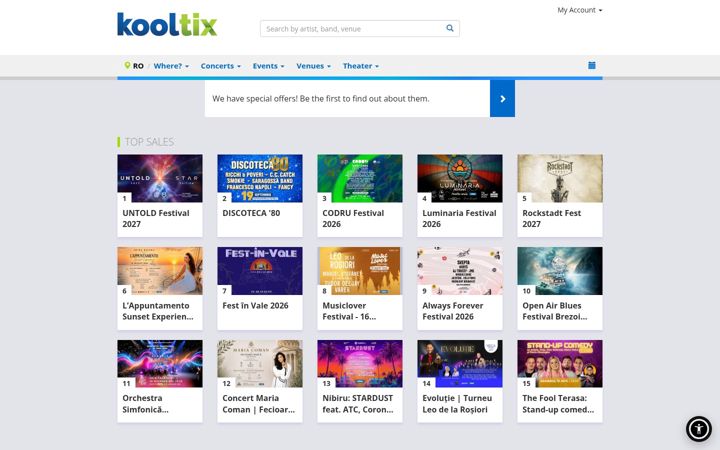Click the UNTOLD Festival 2027 title
720x450 pixels.
(156, 219)
